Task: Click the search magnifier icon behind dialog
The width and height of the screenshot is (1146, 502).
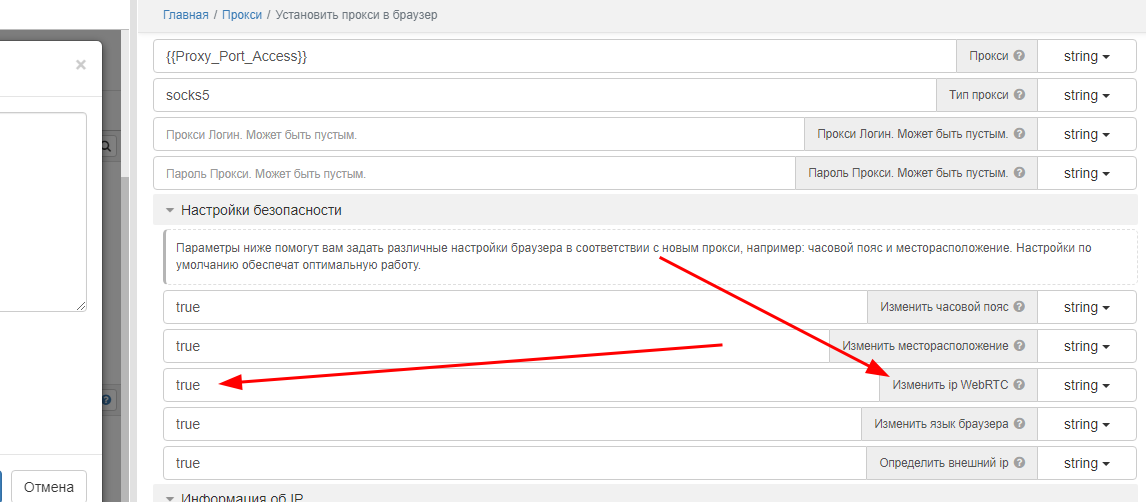Action: pyautogui.click(x=106, y=146)
